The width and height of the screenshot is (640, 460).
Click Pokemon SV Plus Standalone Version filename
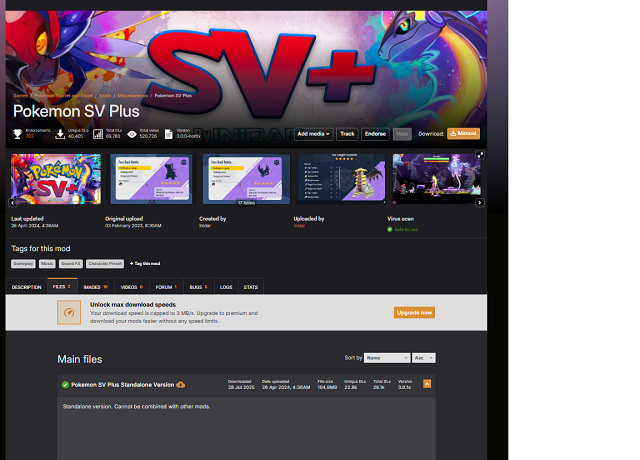(x=122, y=384)
